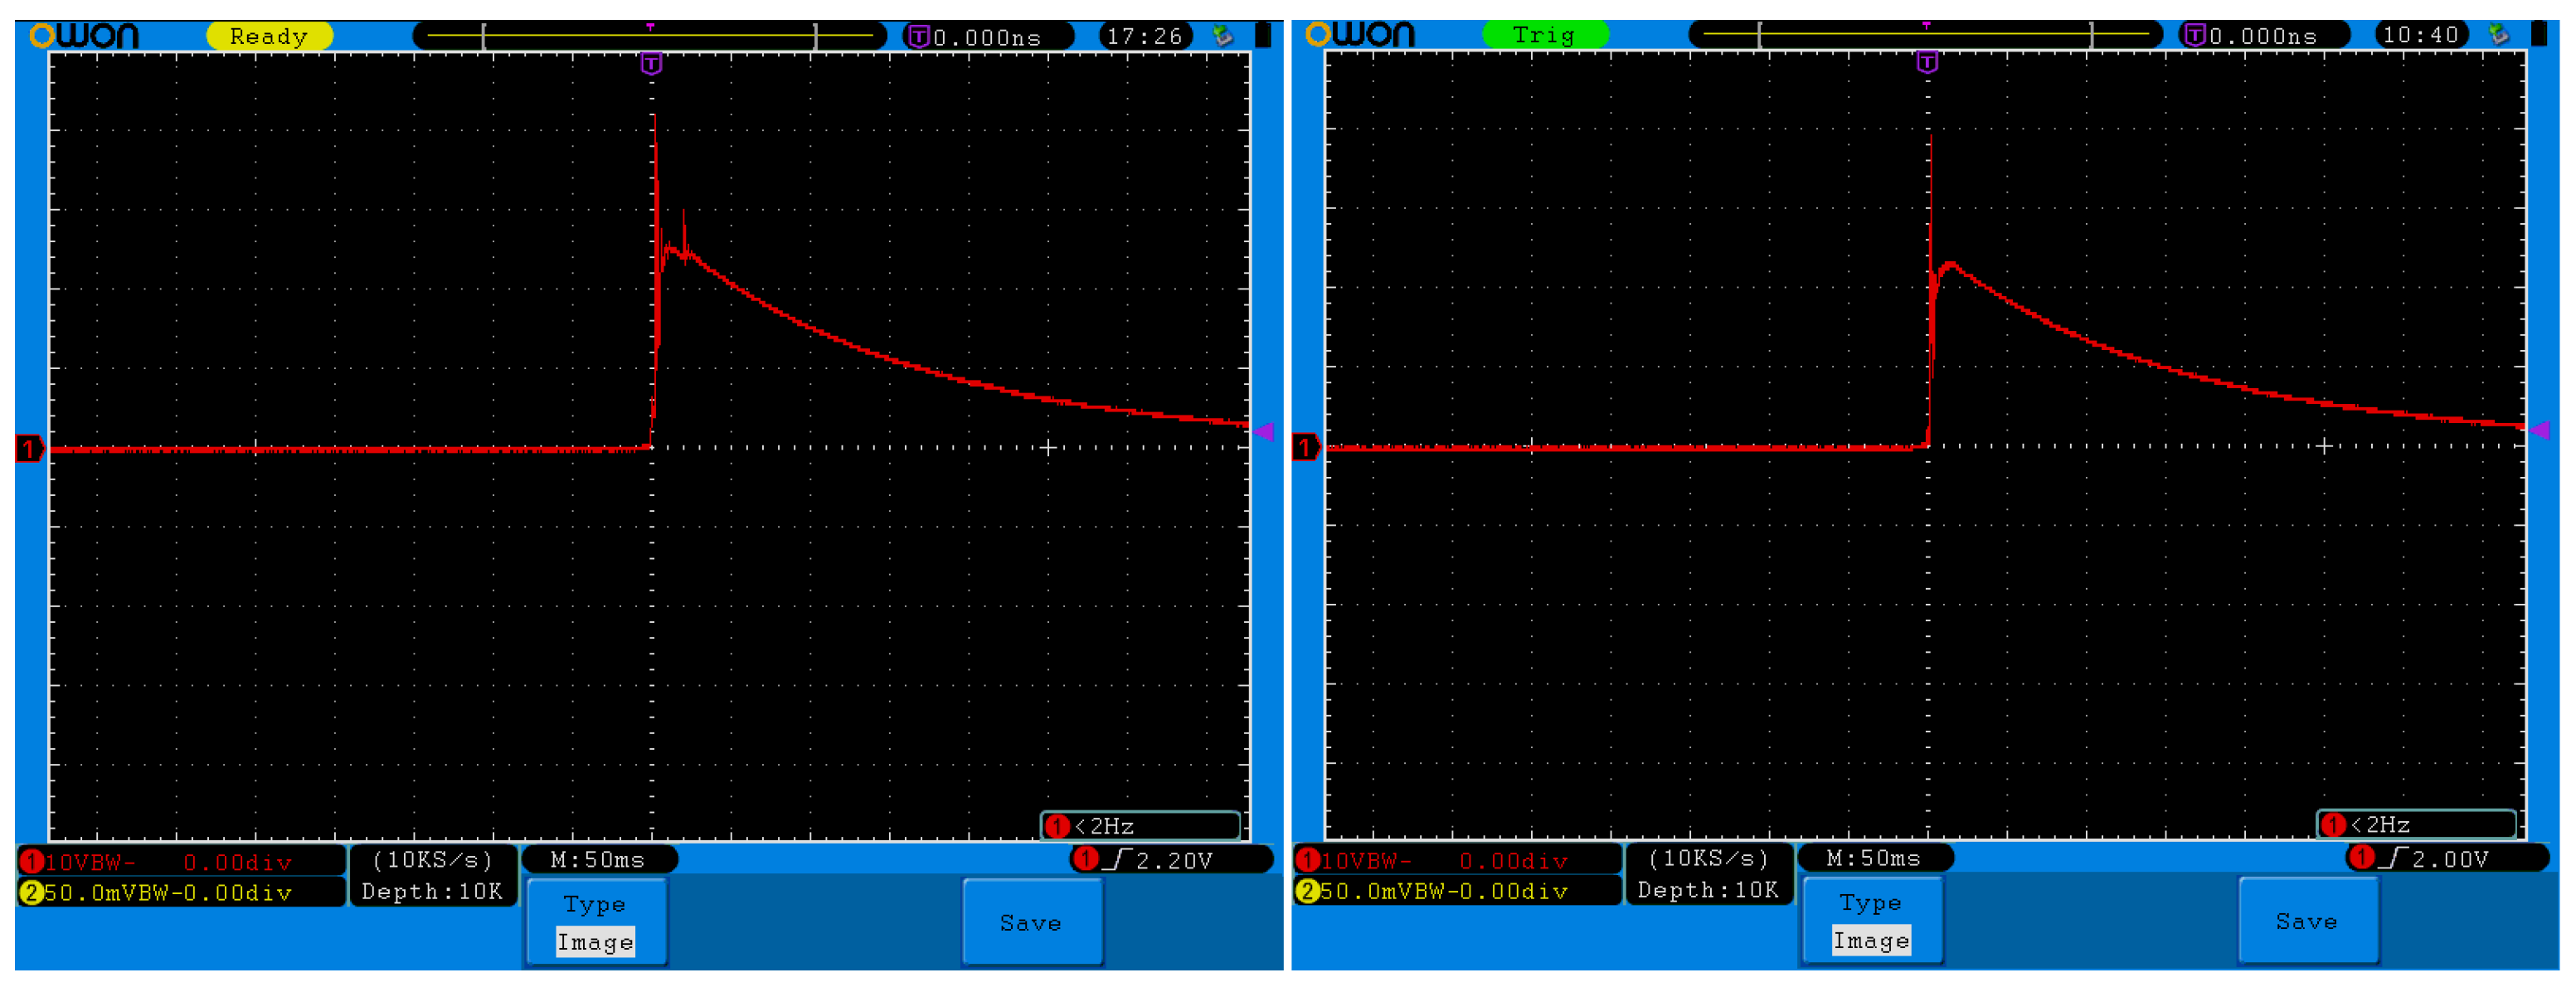Click M:50ms timebase readout on left scope
Image resolution: width=2576 pixels, height=992 pixels.
598,859
